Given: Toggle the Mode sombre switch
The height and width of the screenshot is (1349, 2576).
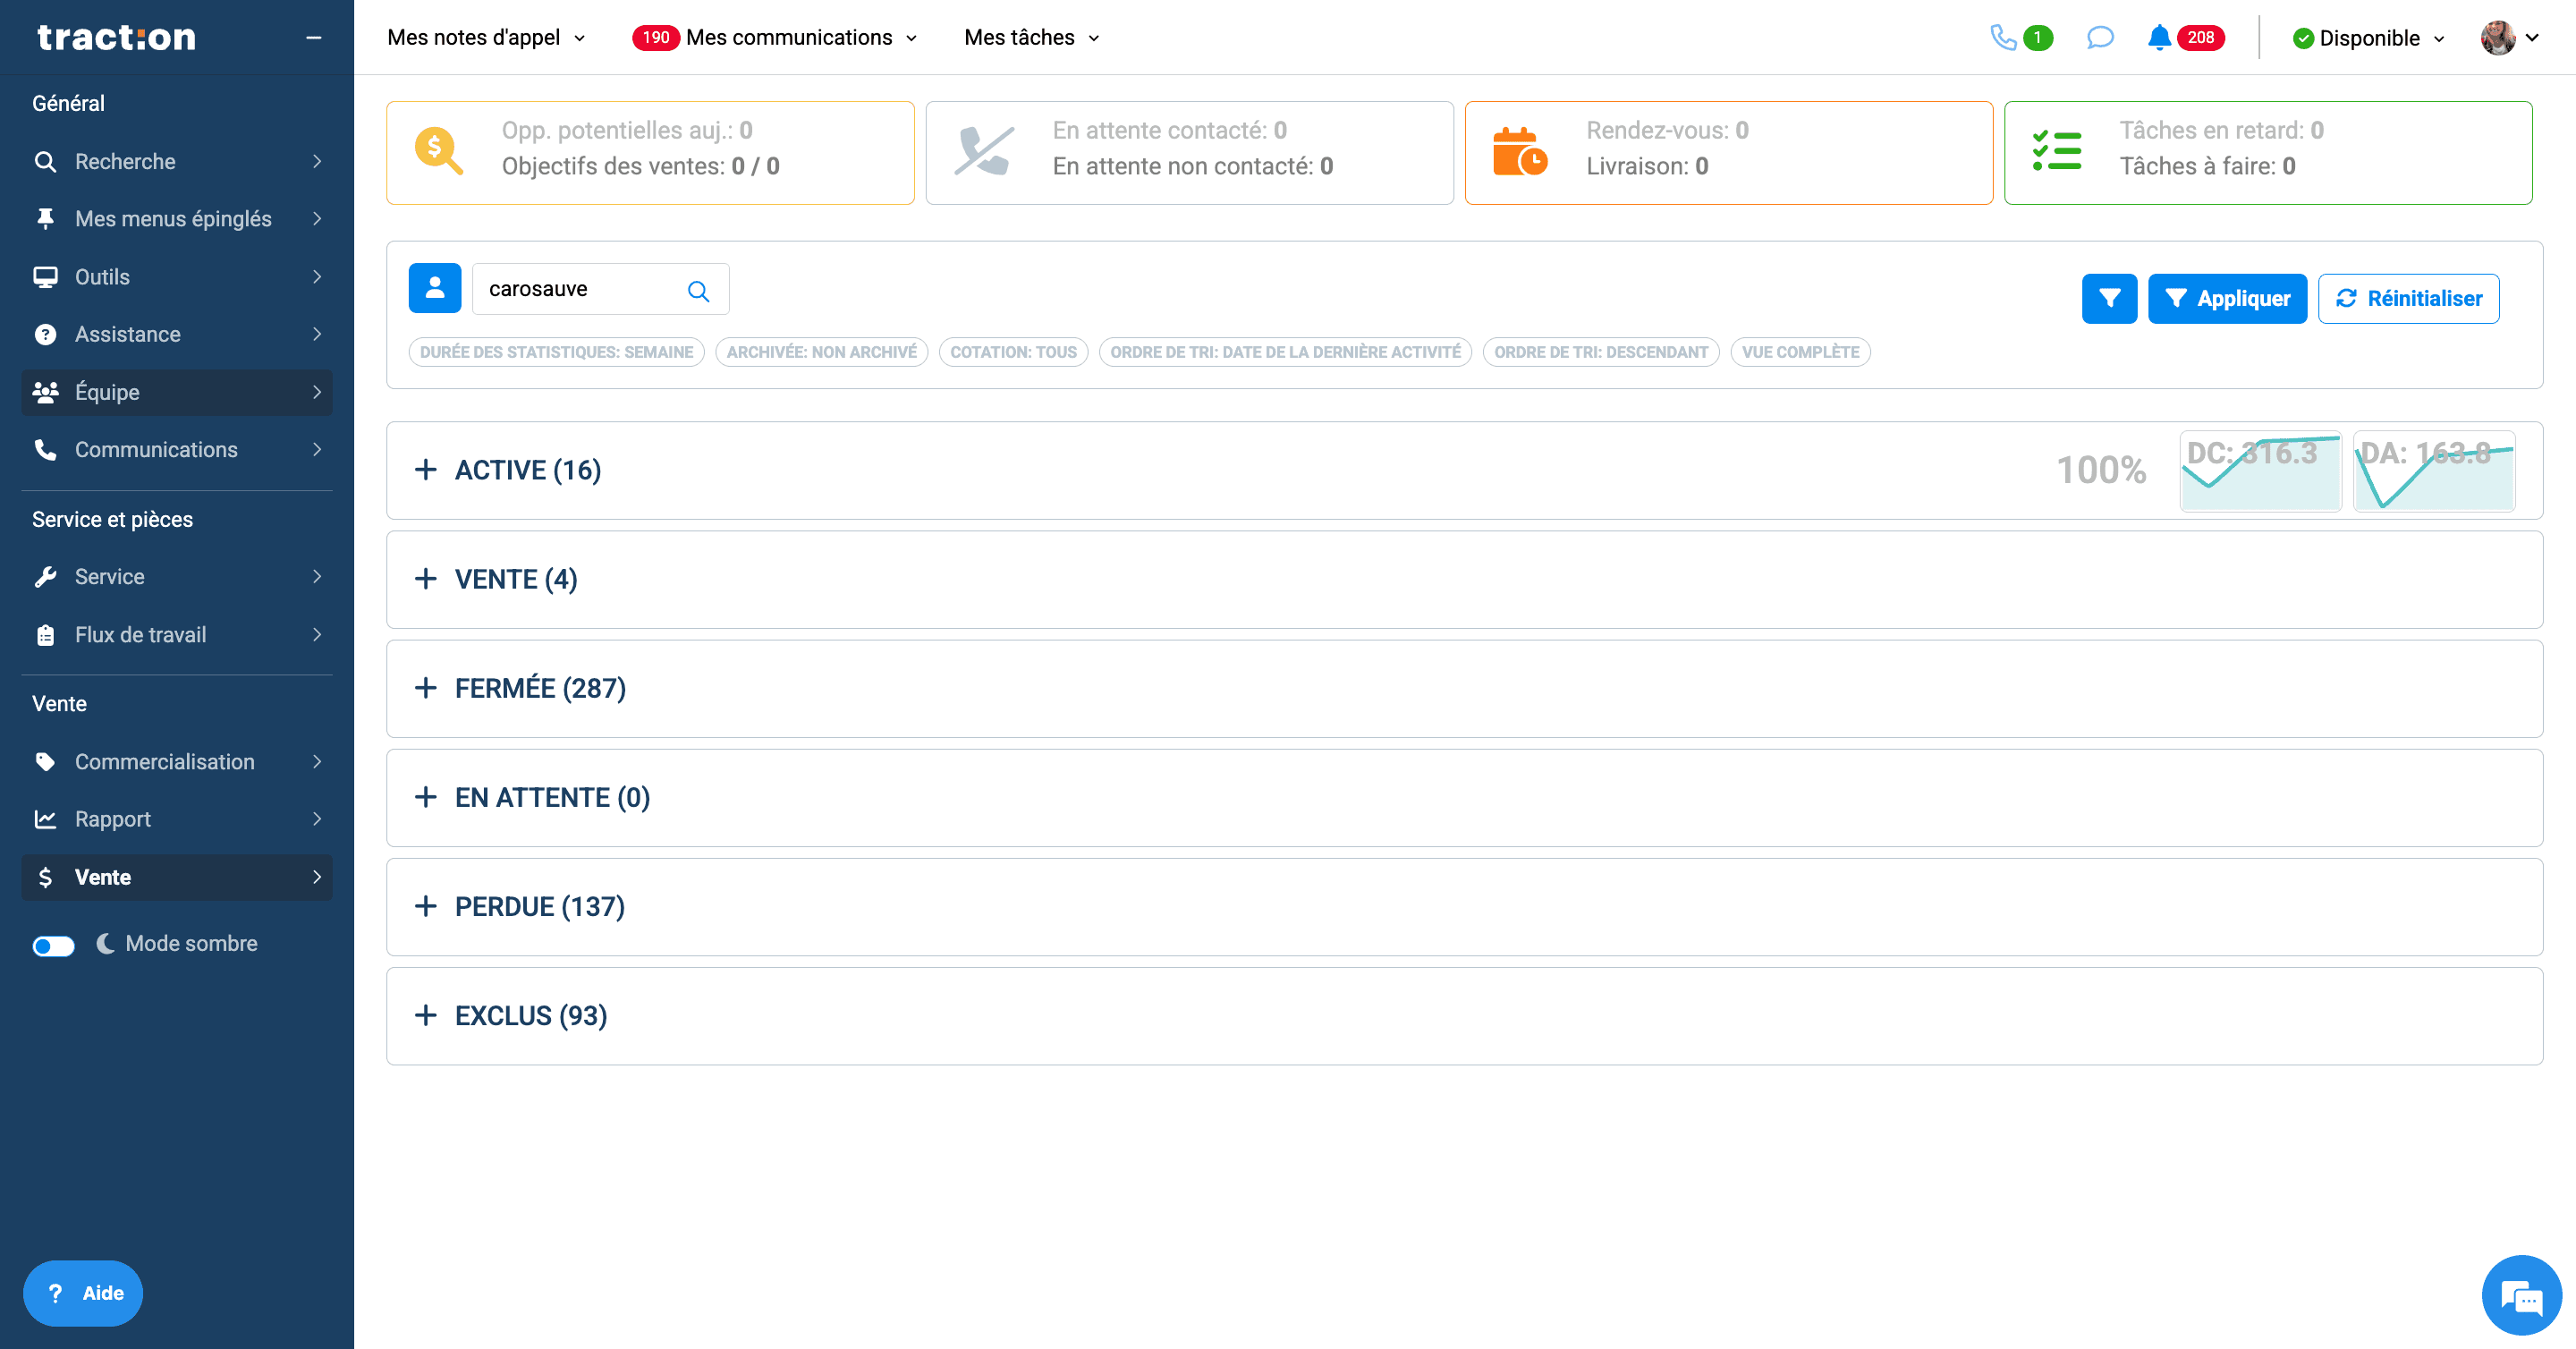Looking at the screenshot, I should pos(54,945).
